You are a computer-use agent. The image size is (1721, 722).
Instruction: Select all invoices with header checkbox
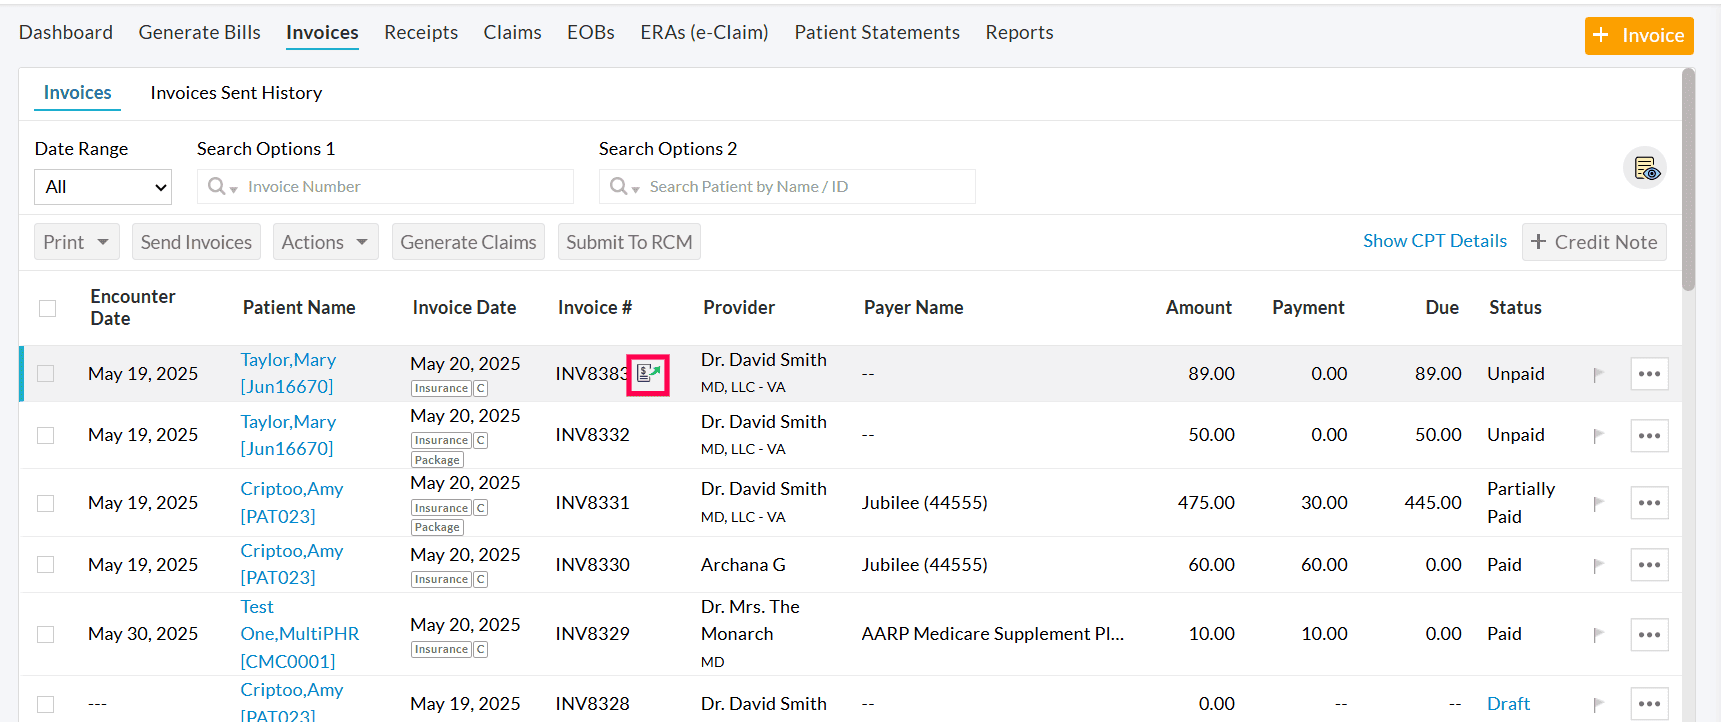47,308
